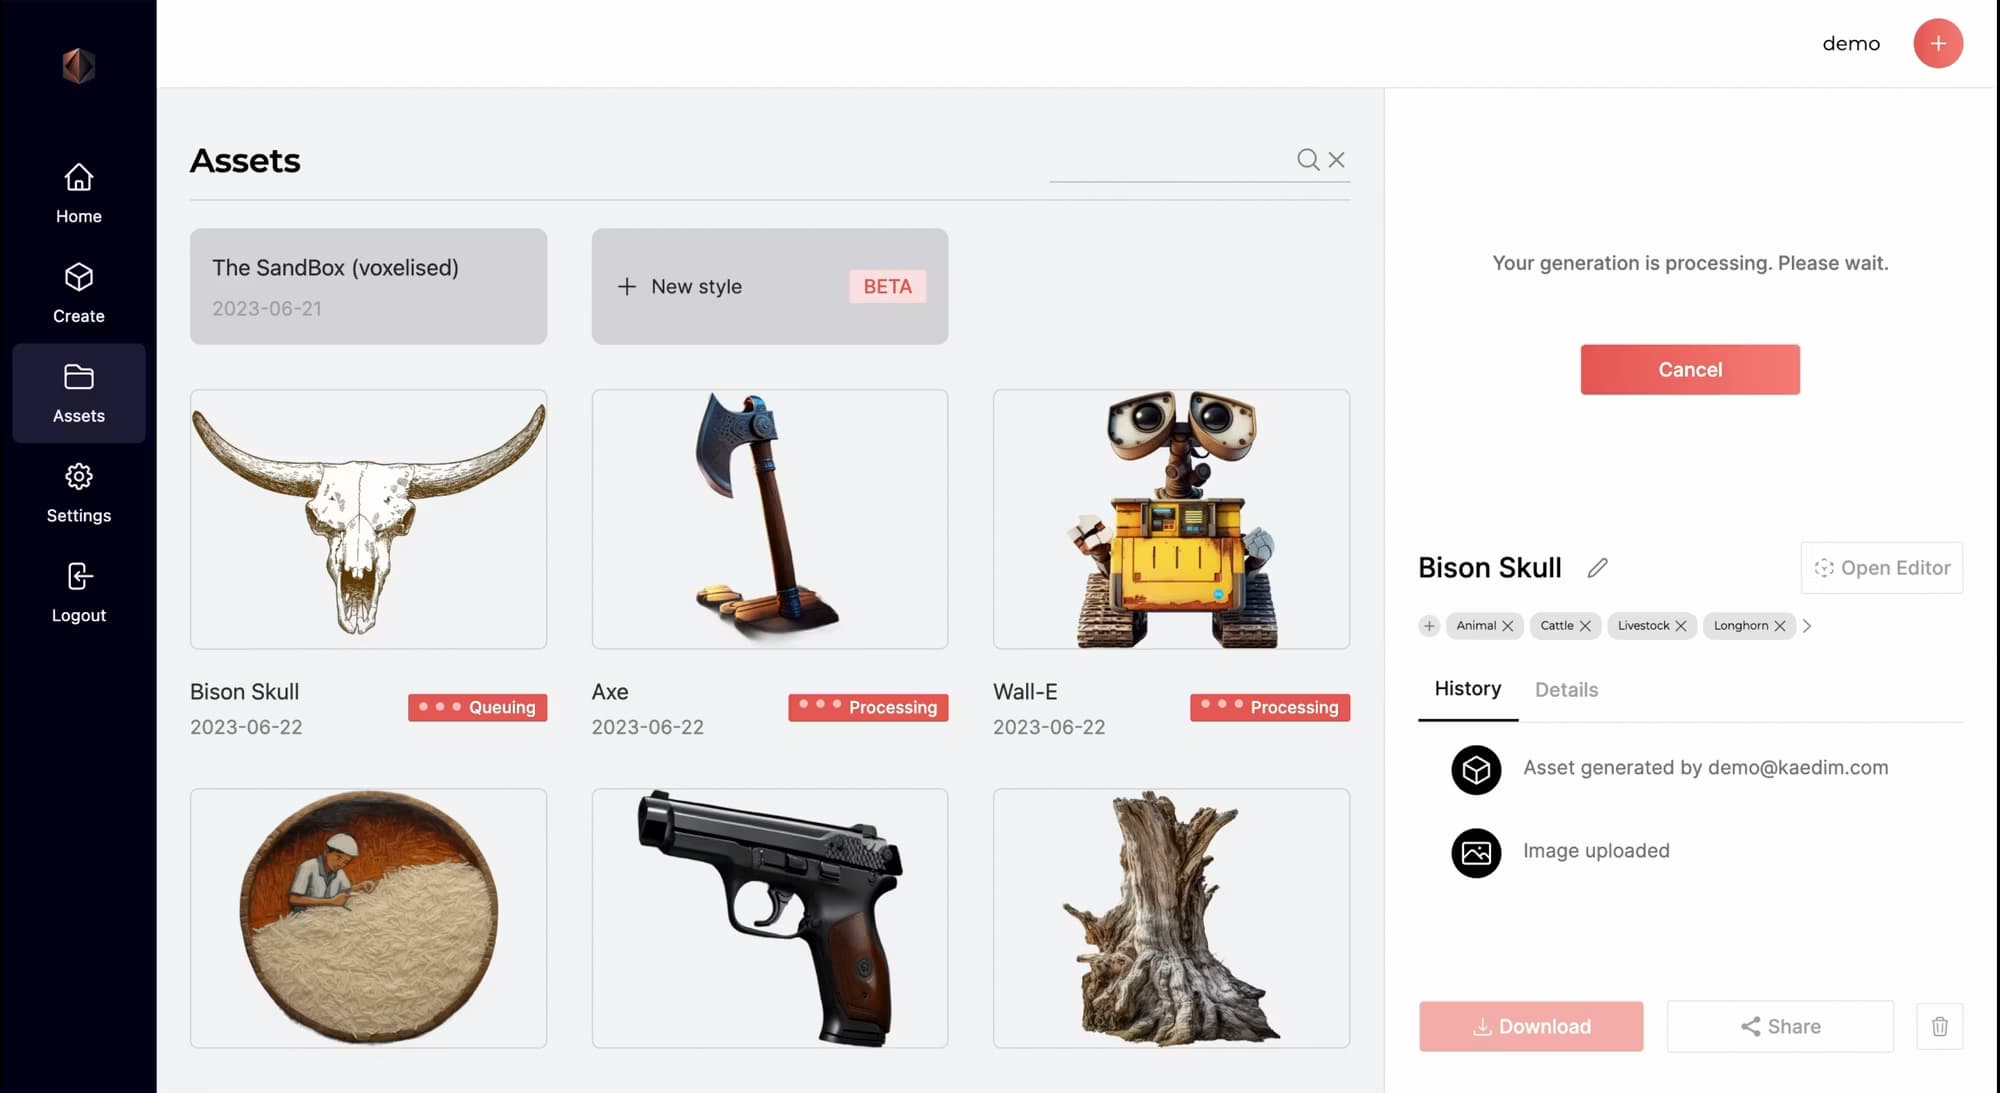Clear the asset search with X
Screen dimensions: 2000x1093
point(1336,159)
